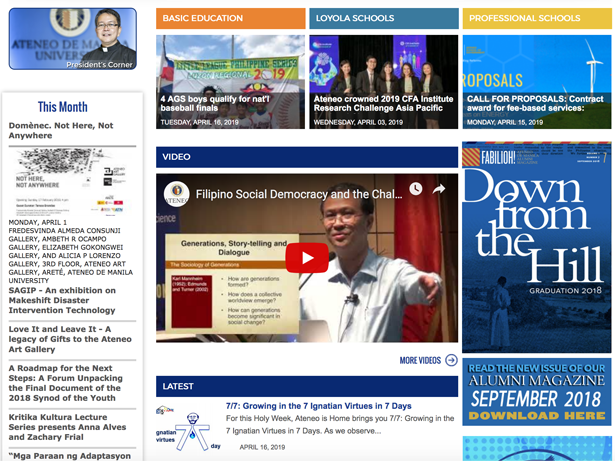The height and width of the screenshot is (461, 615).
Task: Open Domènec. Not Here, Not Anywhere event
Action: 61,130
